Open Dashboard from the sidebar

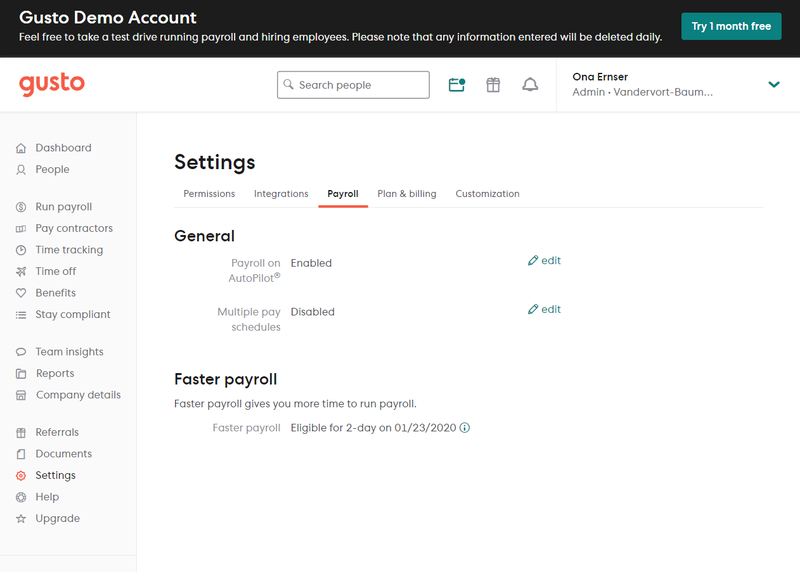click(x=63, y=148)
